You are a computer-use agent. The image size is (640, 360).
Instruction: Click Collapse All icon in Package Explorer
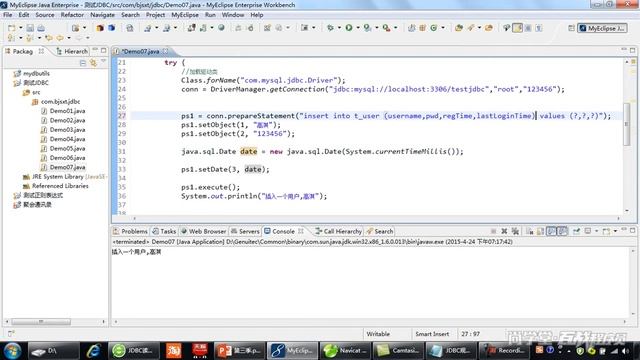tap(83, 63)
